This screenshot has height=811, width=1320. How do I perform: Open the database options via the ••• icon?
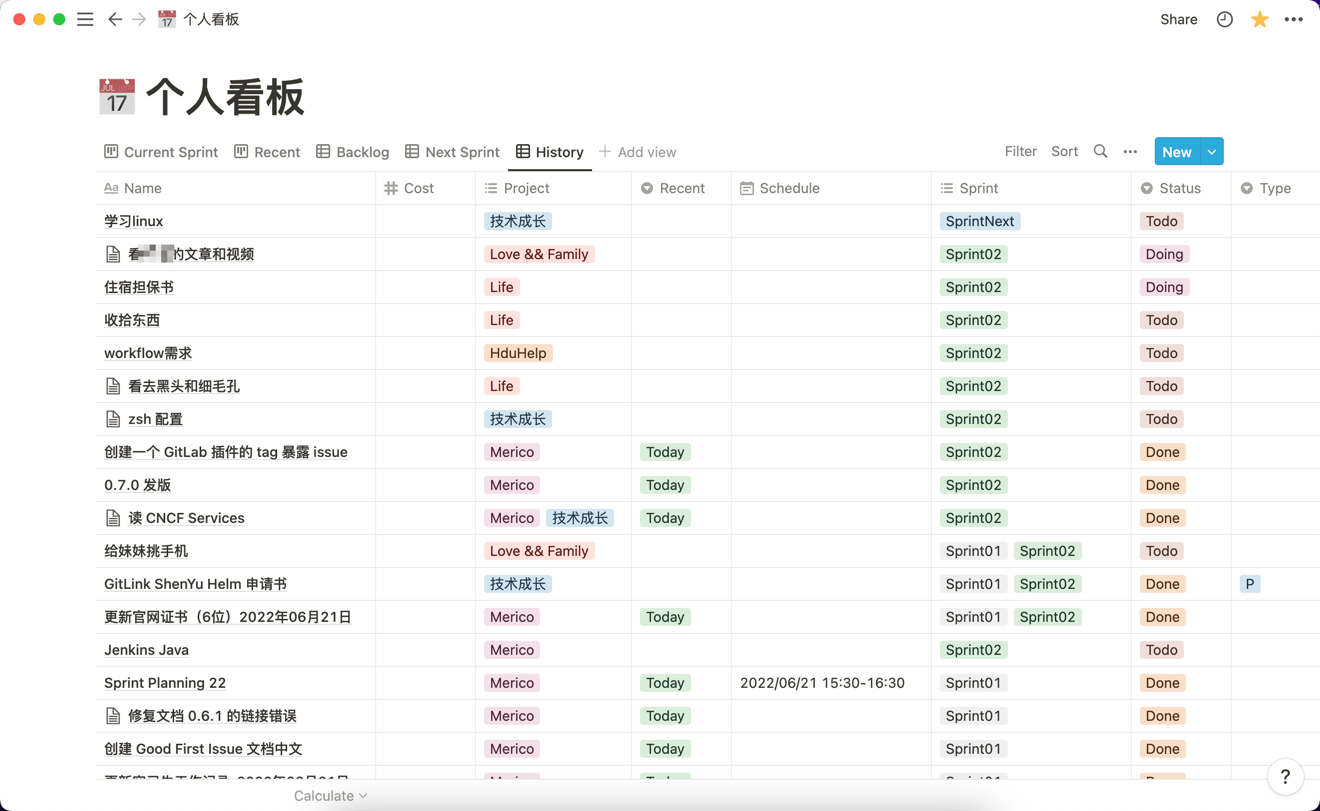point(1130,151)
